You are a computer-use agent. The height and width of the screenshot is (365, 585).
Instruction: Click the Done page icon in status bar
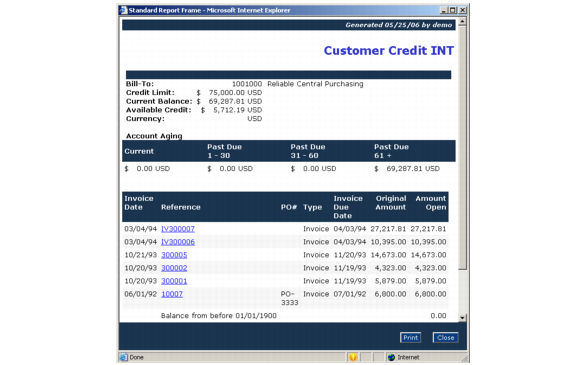(123, 357)
